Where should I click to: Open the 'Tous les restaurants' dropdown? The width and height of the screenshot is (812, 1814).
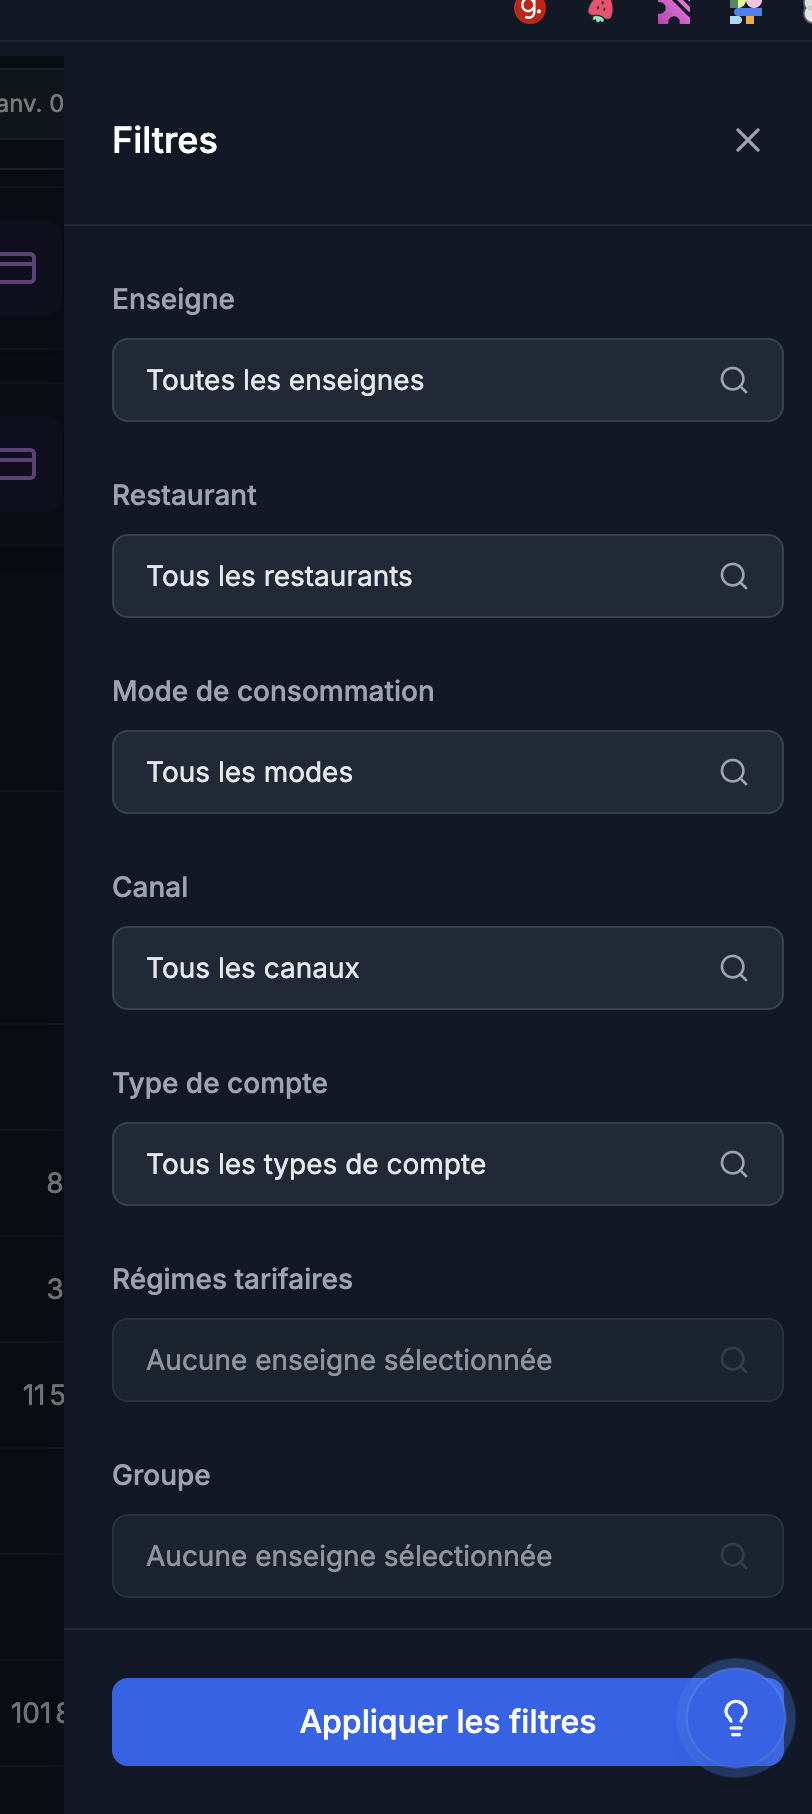(x=420, y=576)
